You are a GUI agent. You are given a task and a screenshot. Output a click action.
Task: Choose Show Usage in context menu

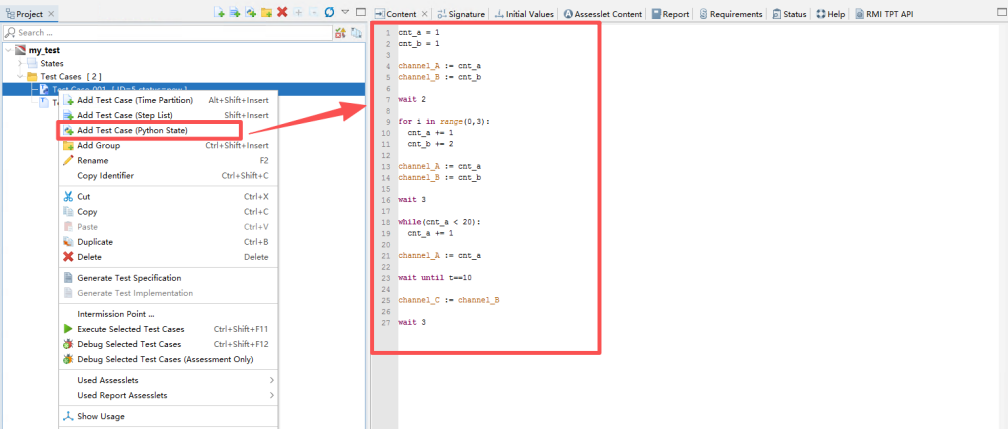(168, 416)
